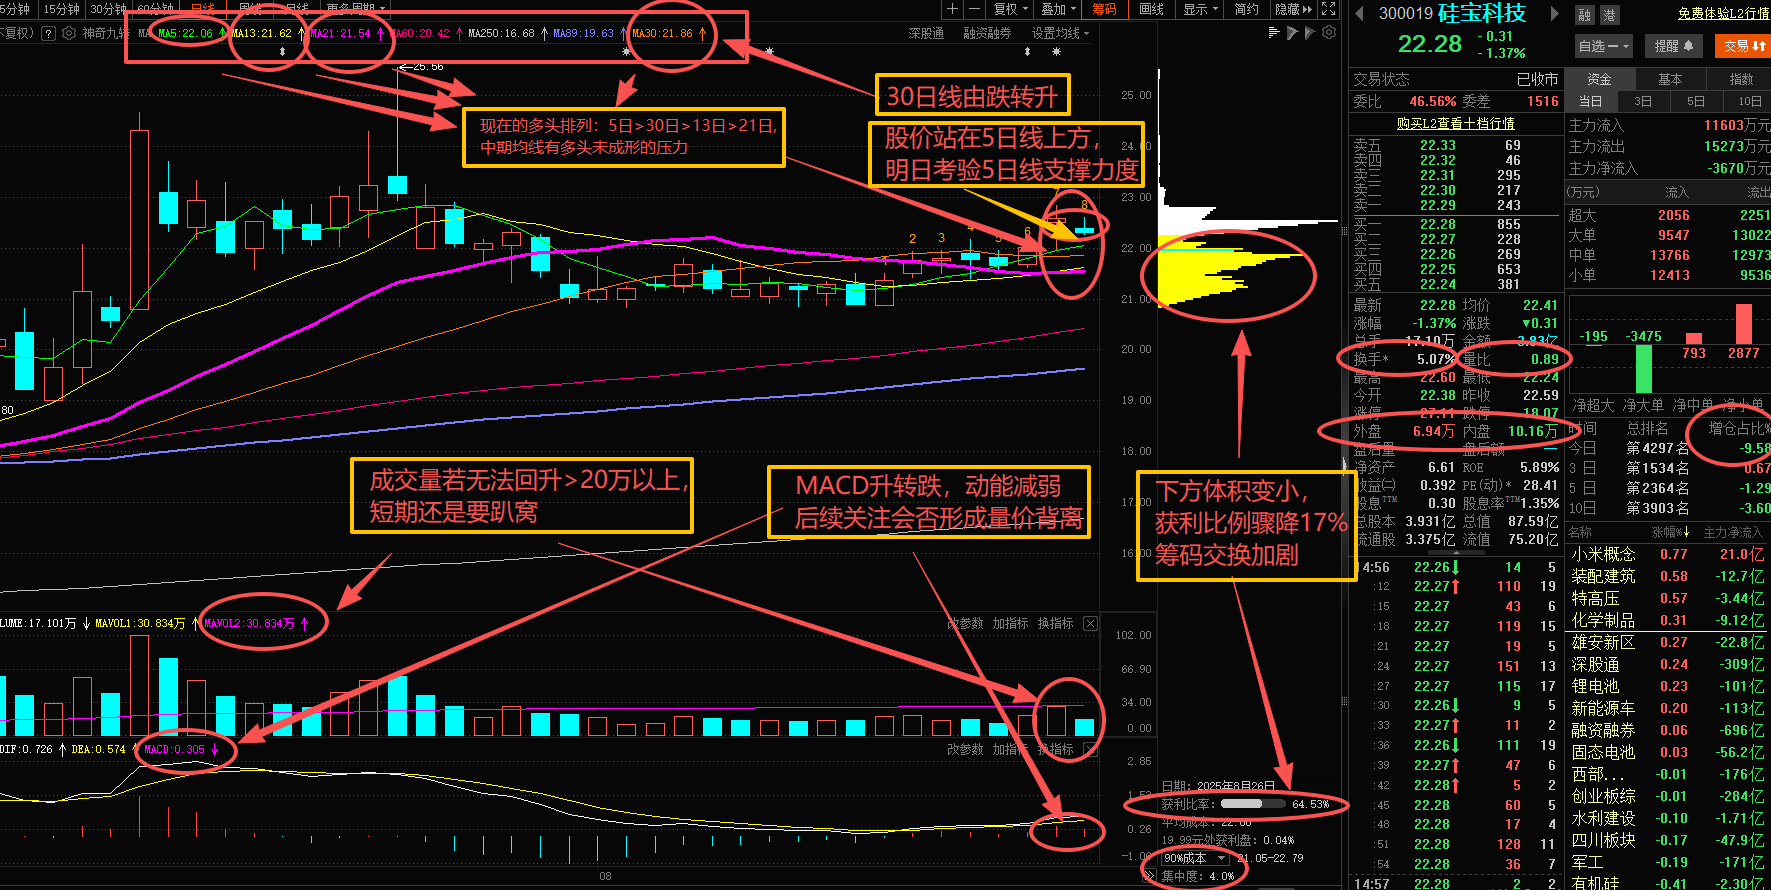Switch to 5分钟 period
The height and width of the screenshot is (890, 1771).
click(x=16, y=9)
